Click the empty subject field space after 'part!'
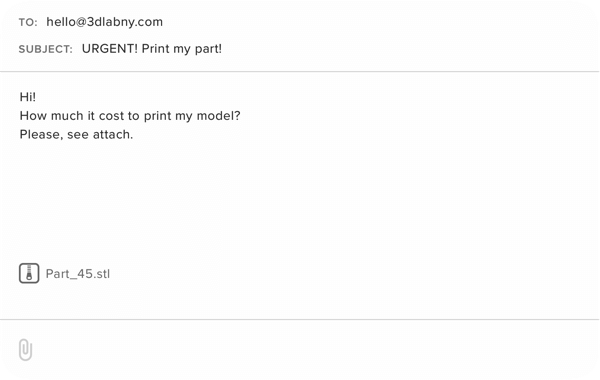 click(409, 49)
